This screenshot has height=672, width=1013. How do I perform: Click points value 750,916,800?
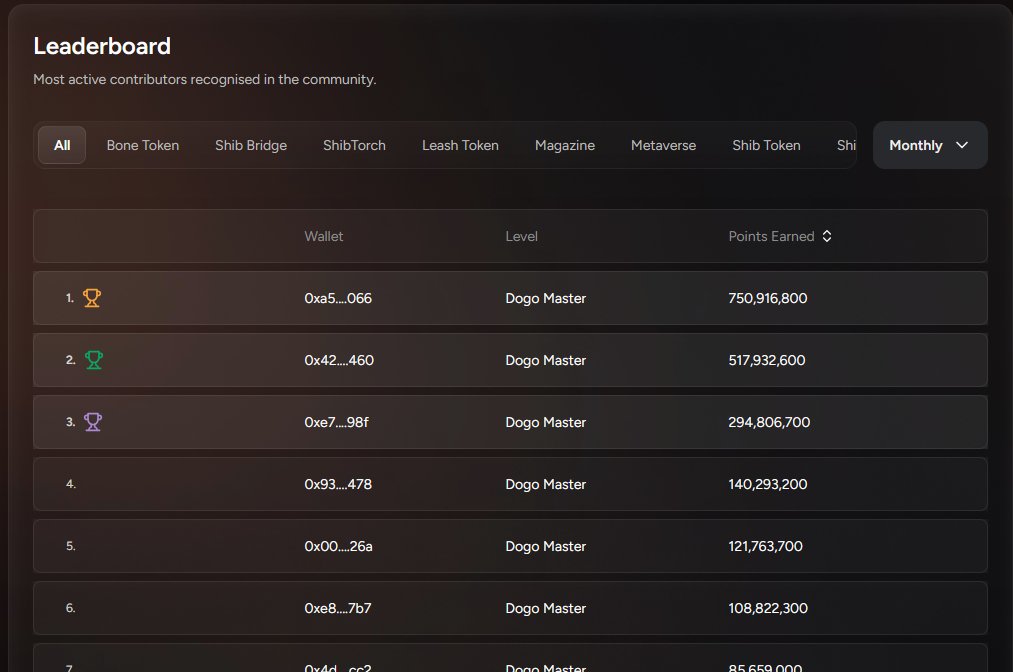click(768, 299)
